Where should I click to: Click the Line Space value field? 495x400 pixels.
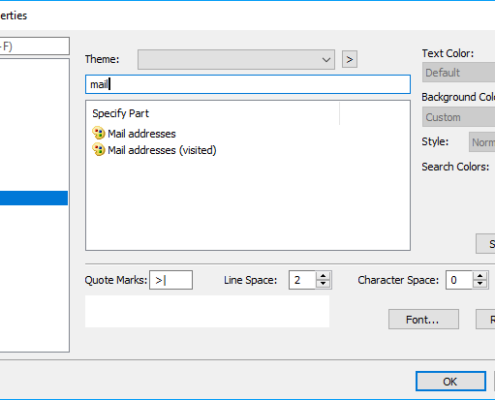tap(302, 280)
